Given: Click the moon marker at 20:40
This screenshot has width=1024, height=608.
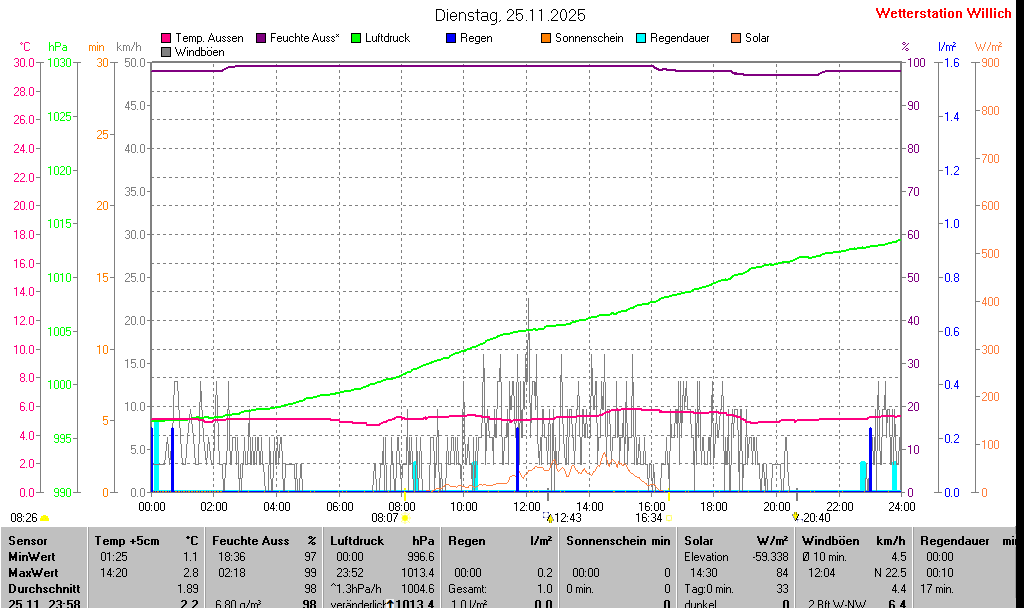Looking at the screenshot, I should [796, 517].
